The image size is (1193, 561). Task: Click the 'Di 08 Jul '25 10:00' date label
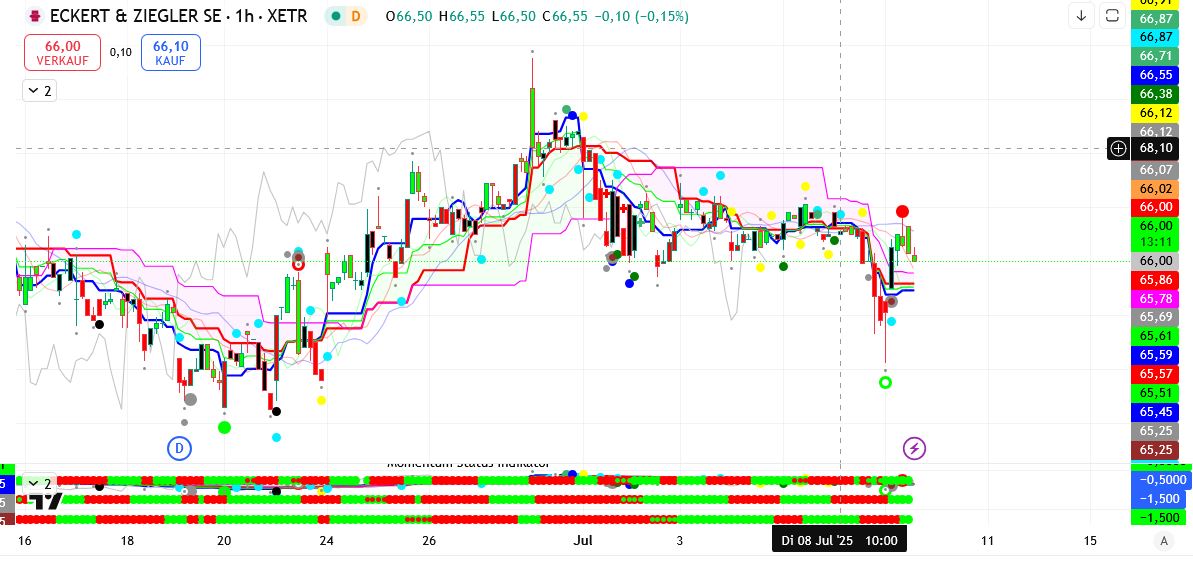(x=839, y=541)
